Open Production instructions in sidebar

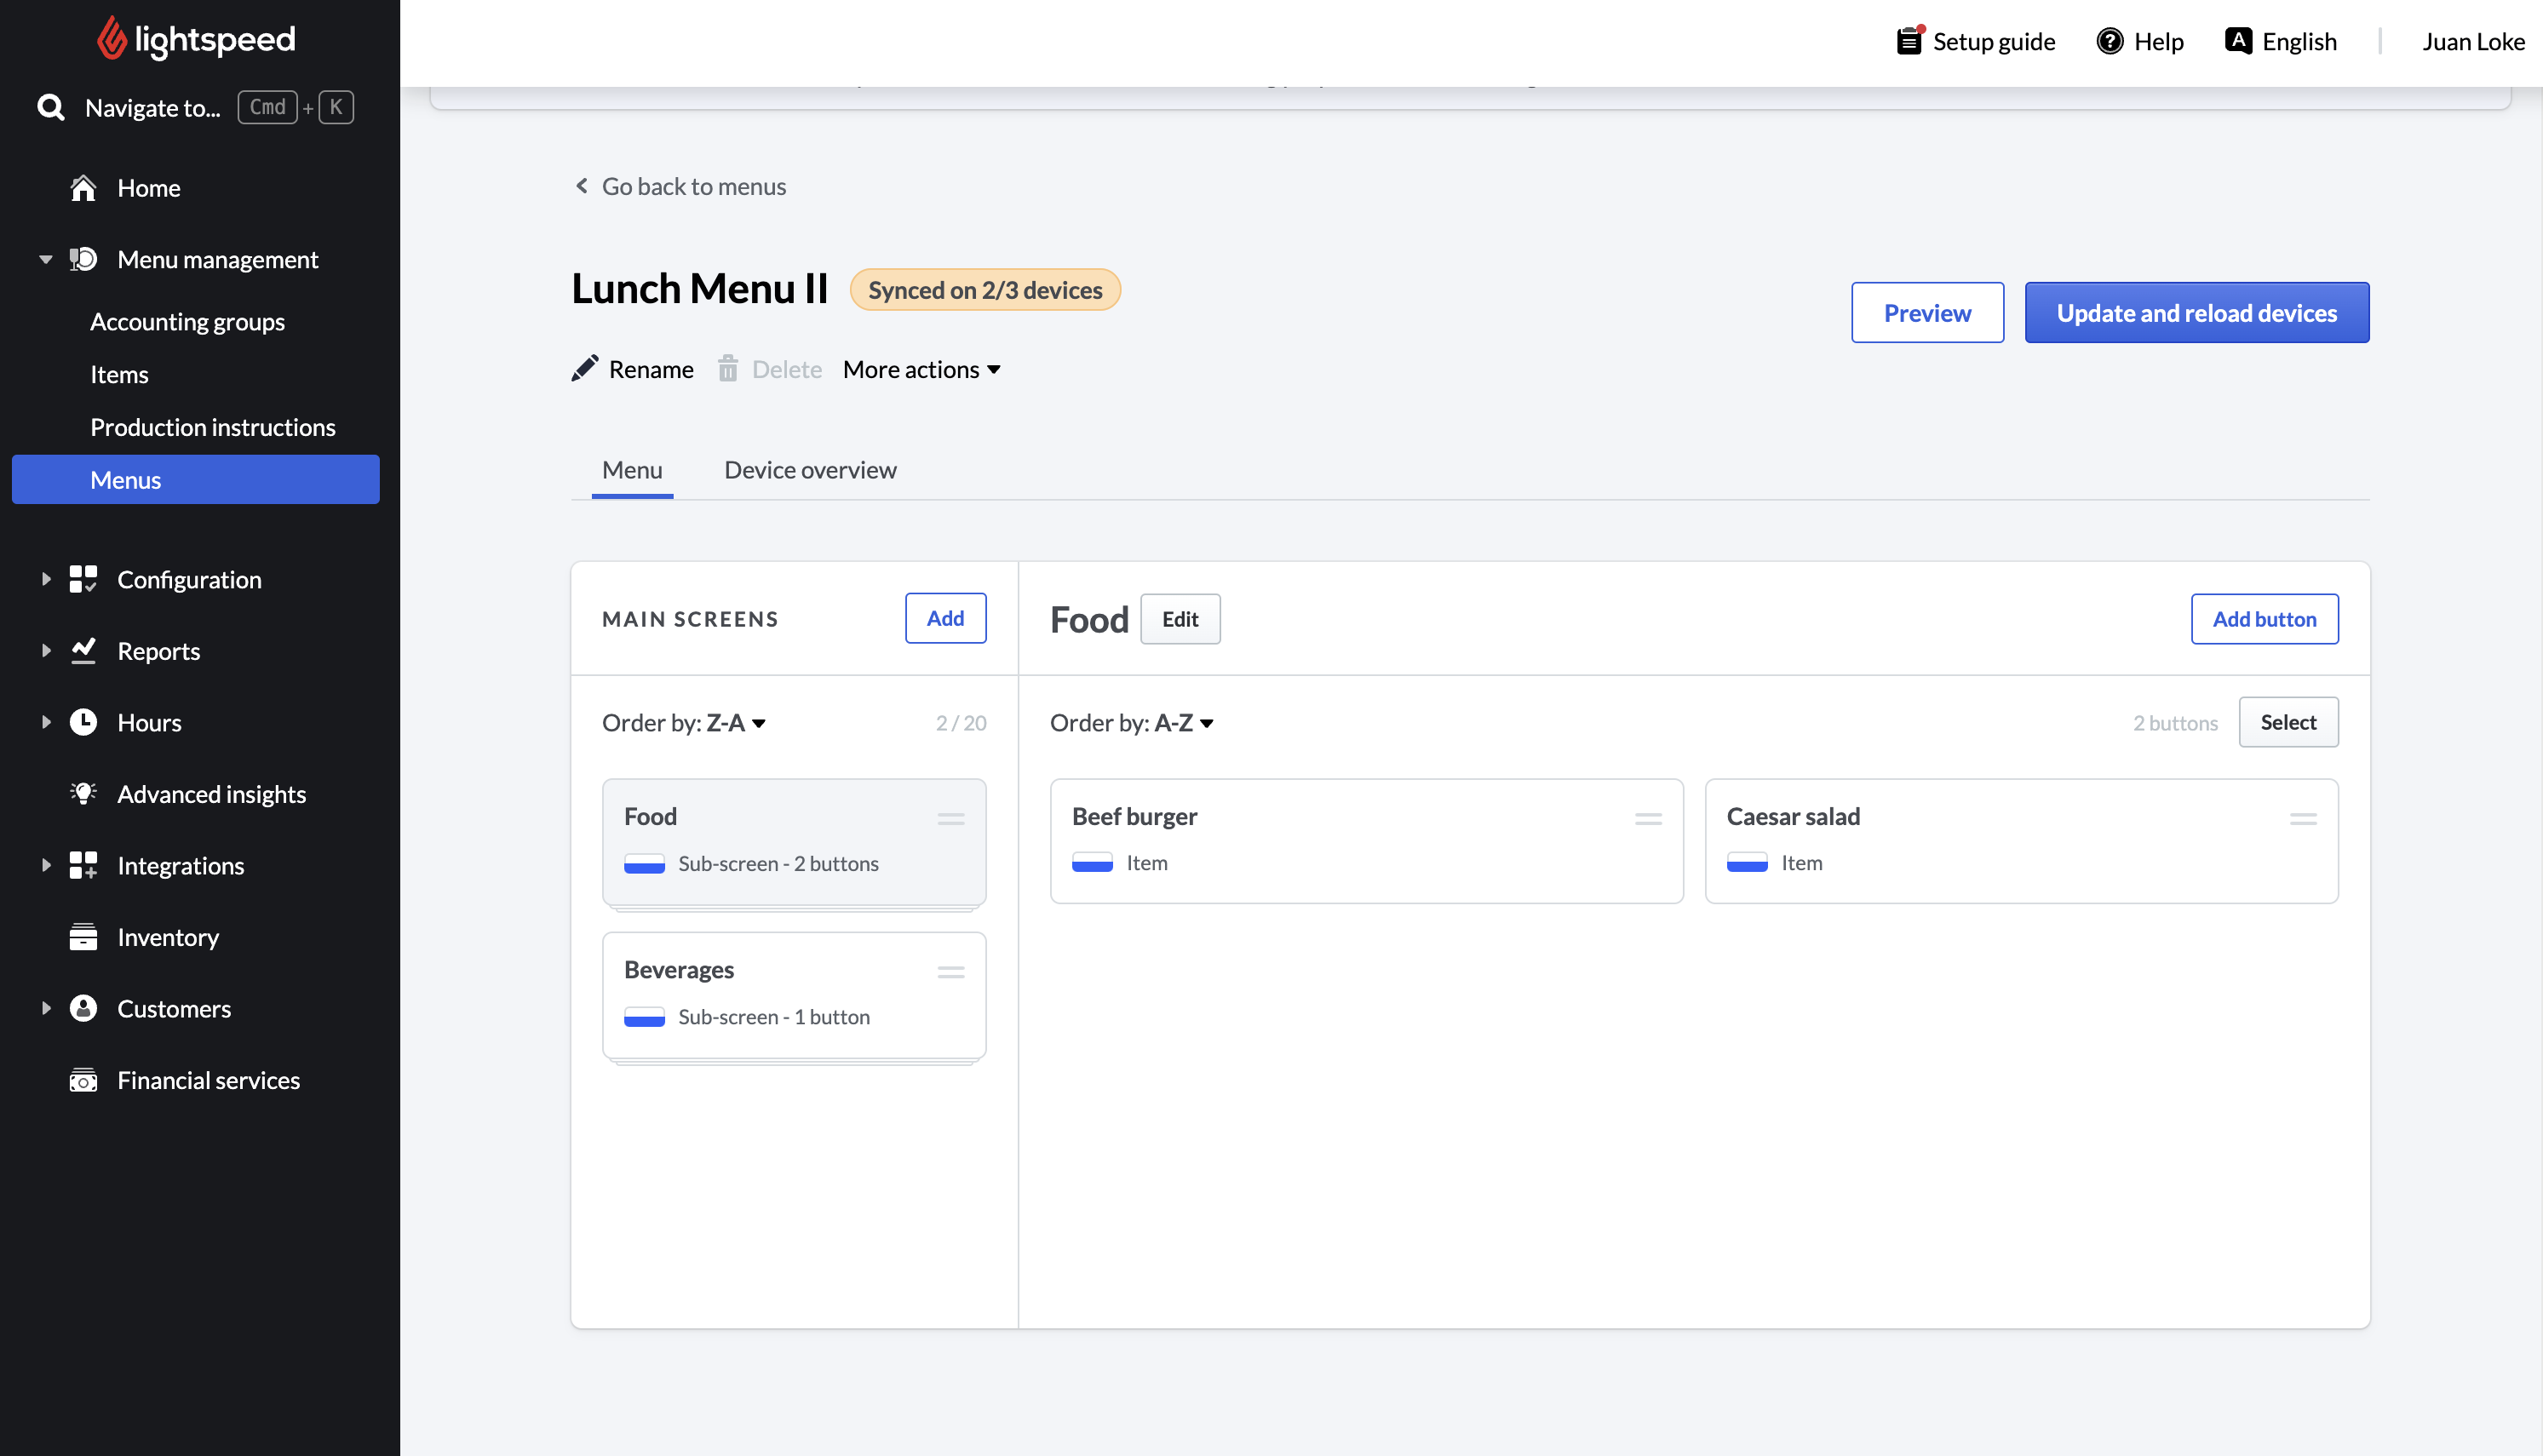tap(213, 427)
